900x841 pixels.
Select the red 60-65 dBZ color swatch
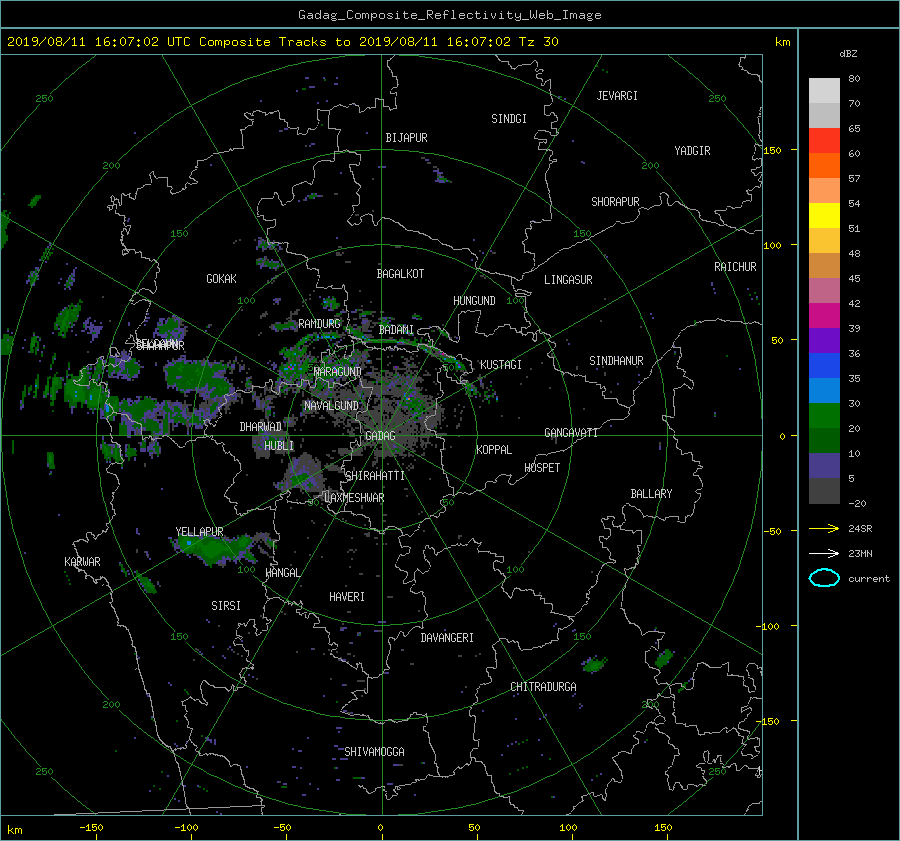(824, 140)
